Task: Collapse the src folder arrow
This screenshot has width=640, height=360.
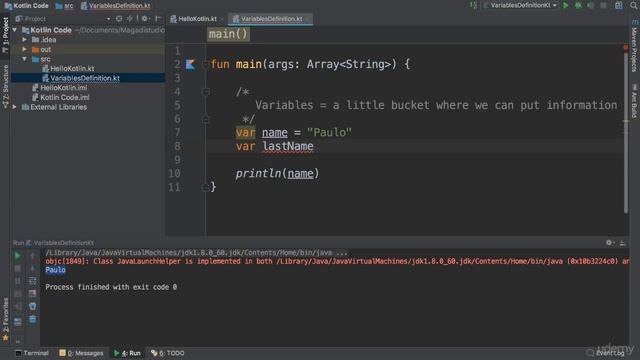Action: (24, 59)
